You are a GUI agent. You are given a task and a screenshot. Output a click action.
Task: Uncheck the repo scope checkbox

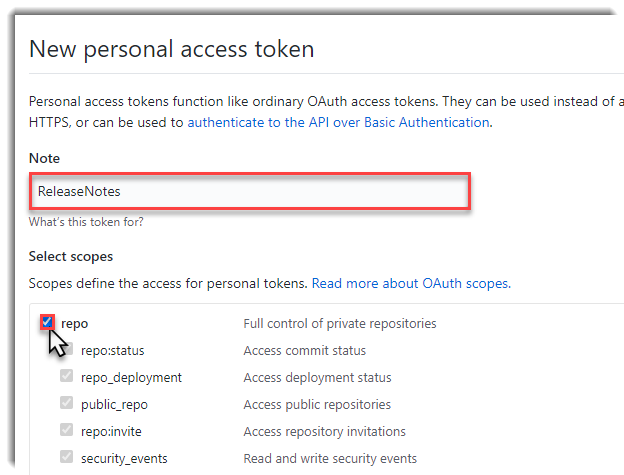[x=47, y=322]
